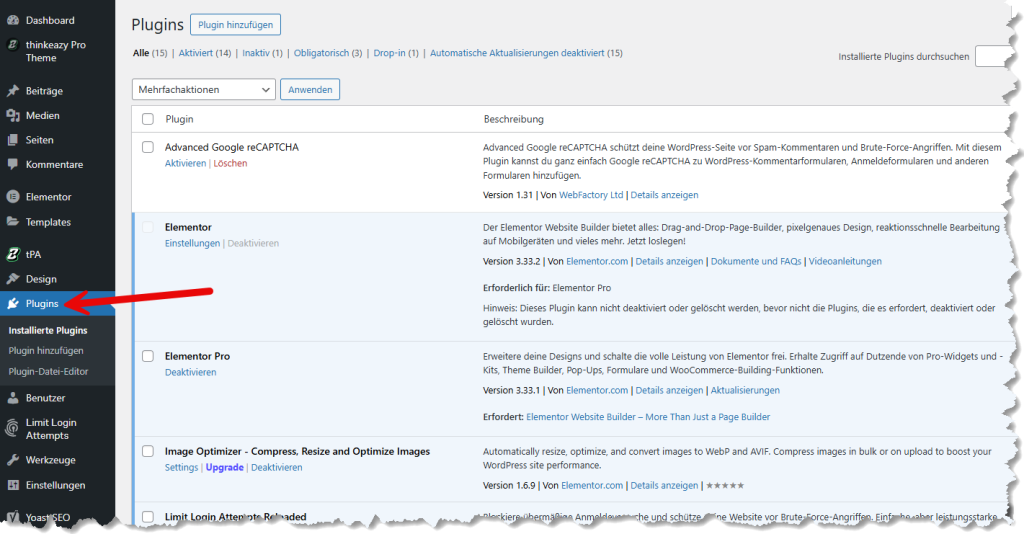
Task: Click the Werkzeuge wrench icon
Action: click(x=12, y=460)
